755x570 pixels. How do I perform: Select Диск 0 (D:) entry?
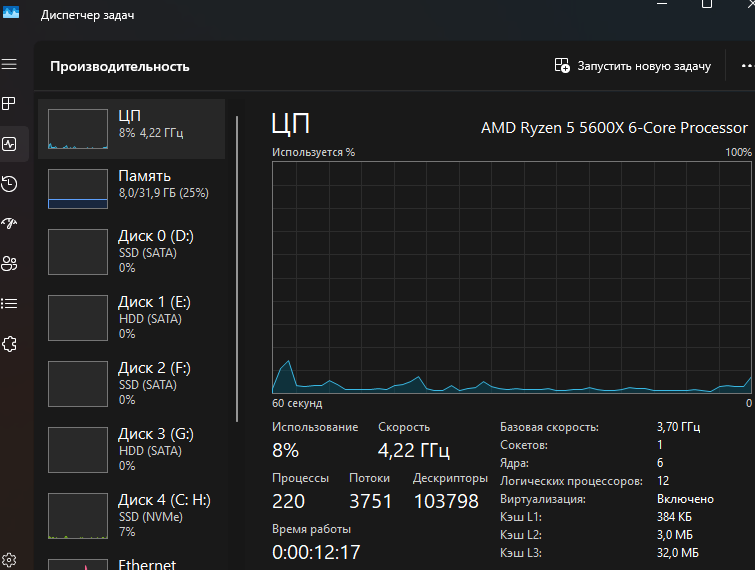tap(131, 252)
